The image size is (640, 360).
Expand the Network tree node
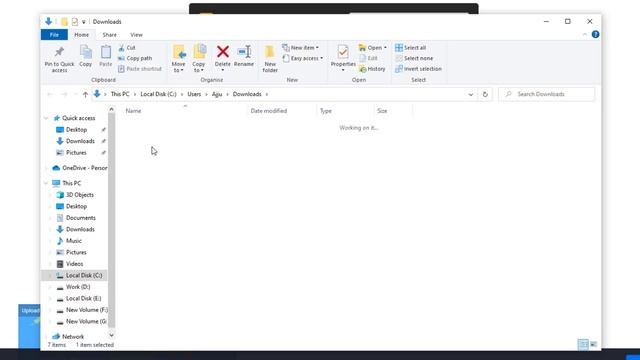click(x=46, y=337)
